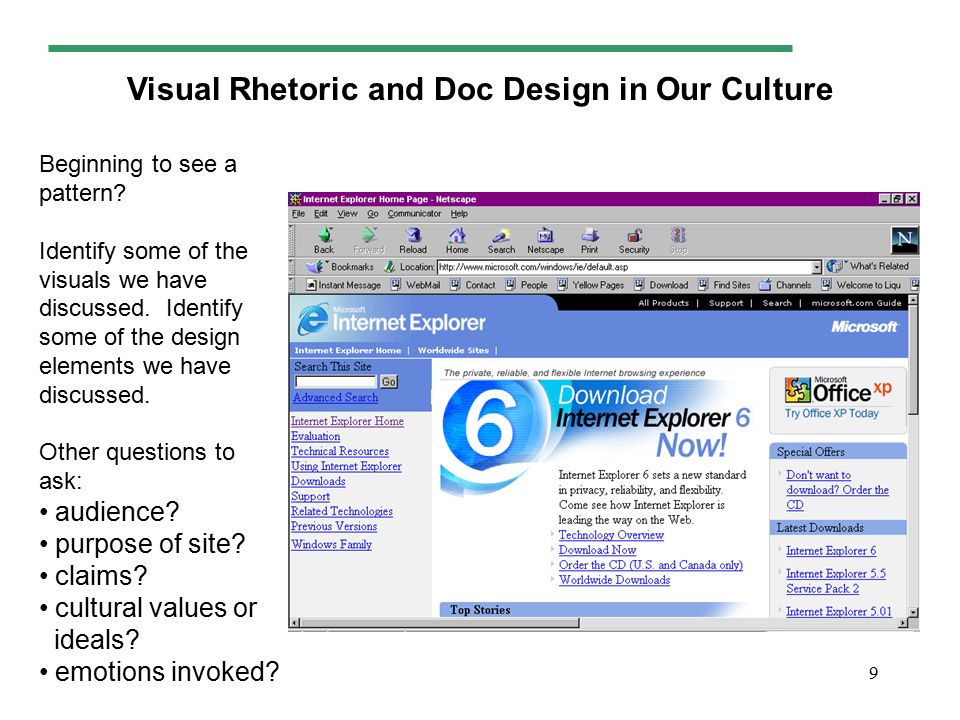Click the Worldwide Downloads link

click(614, 580)
